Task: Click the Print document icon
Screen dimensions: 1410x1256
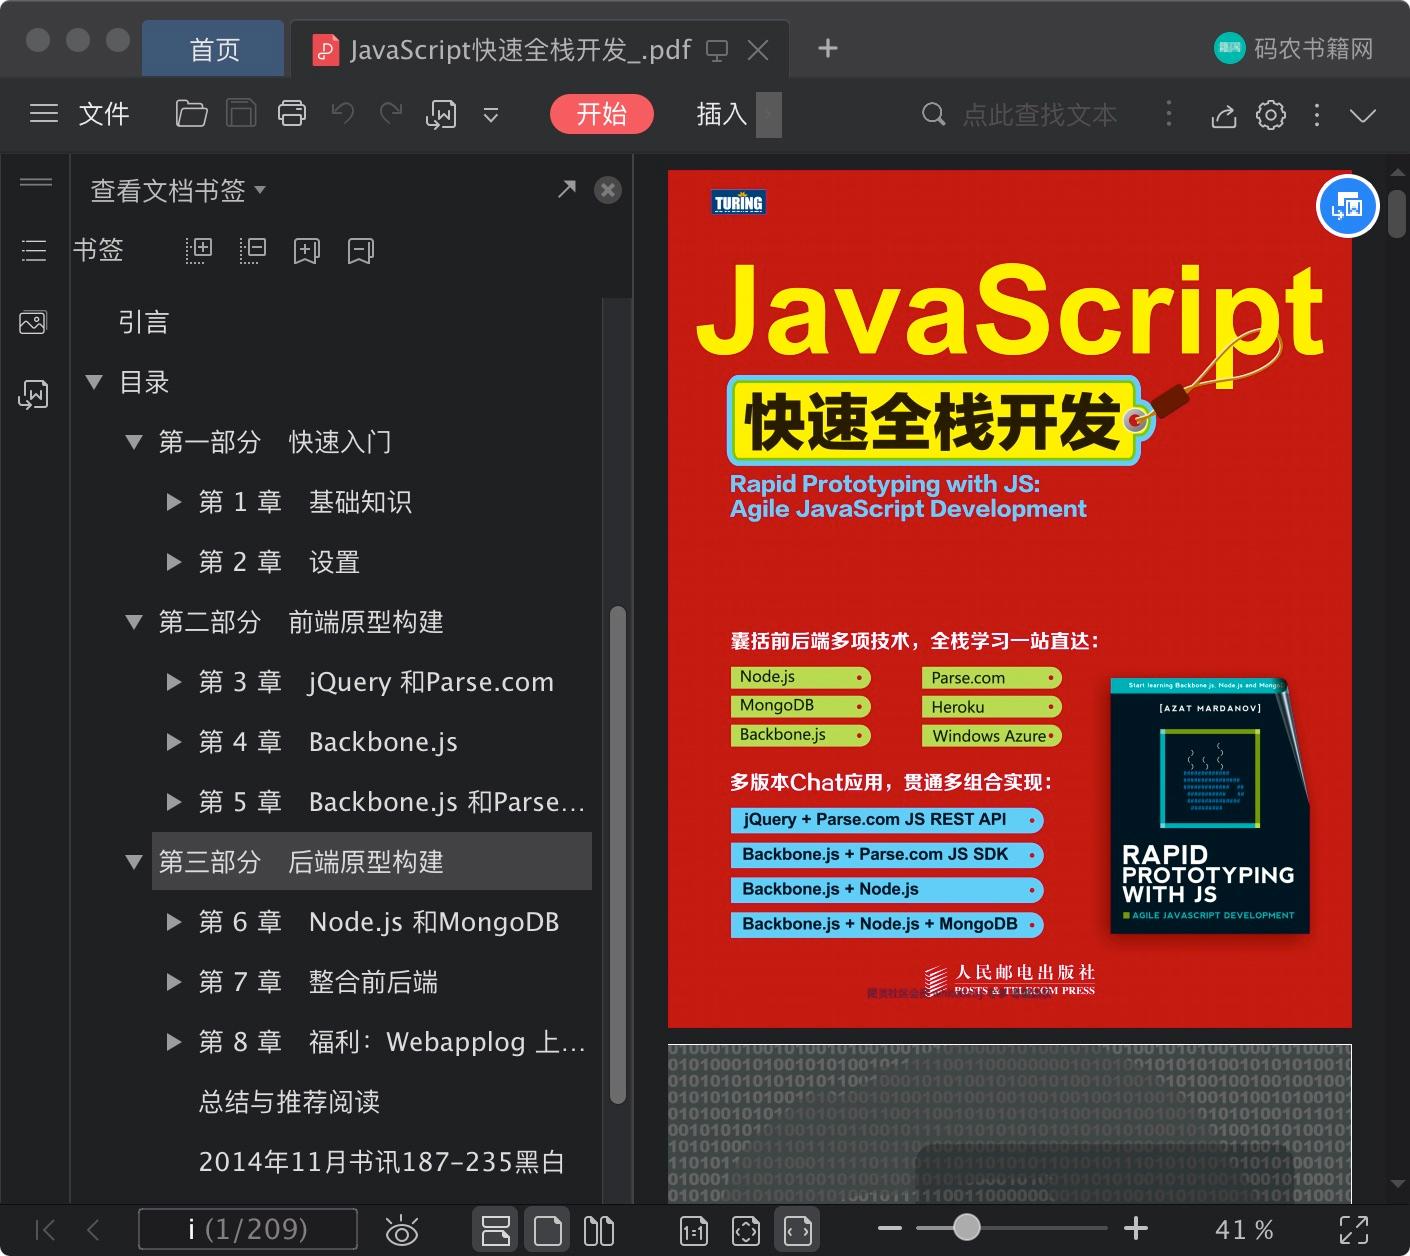Action: click(291, 113)
